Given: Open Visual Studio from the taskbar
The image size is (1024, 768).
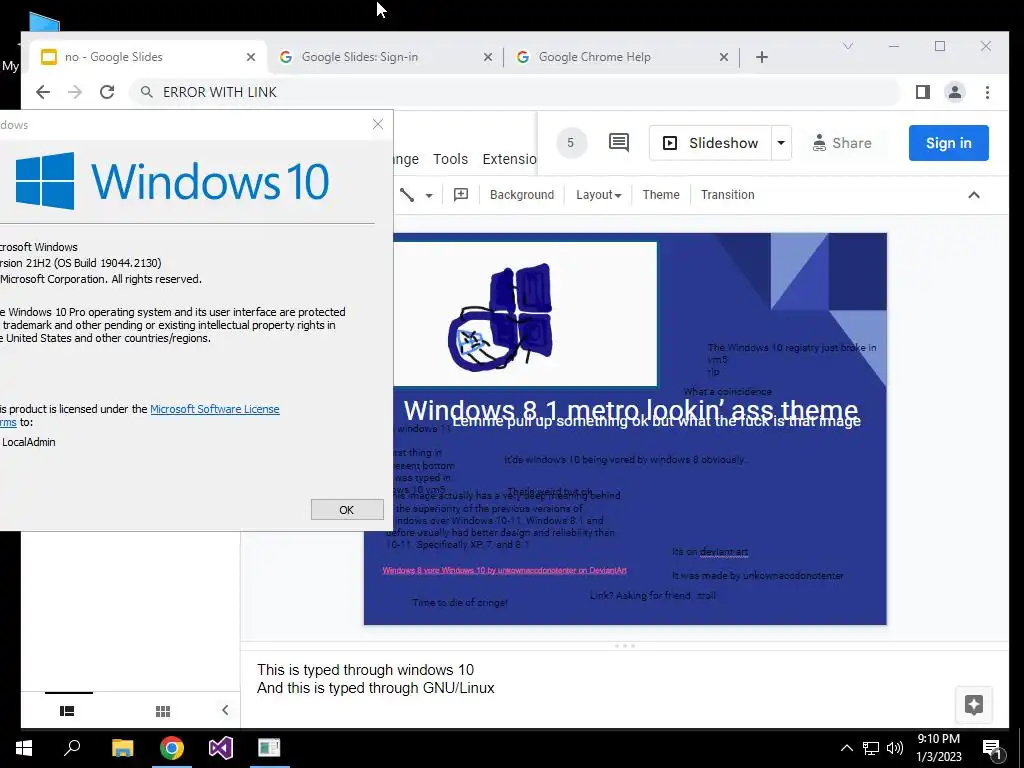Looking at the screenshot, I should (x=221, y=748).
